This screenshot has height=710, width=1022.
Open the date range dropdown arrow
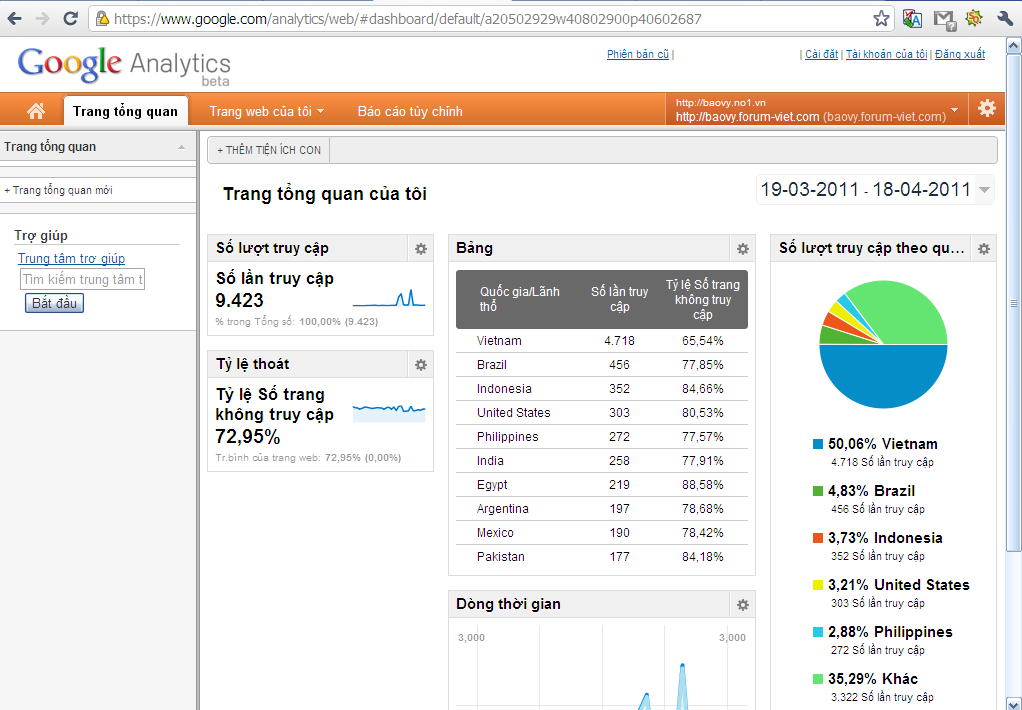coord(985,190)
